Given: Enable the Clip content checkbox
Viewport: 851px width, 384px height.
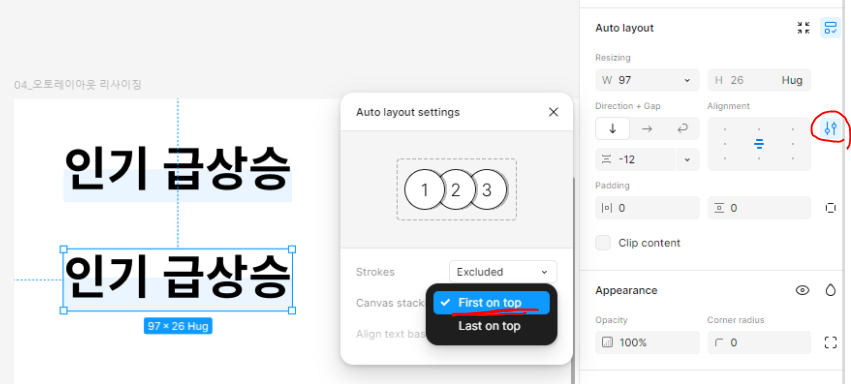Looking at the screenshot, I should coord(603,243).
